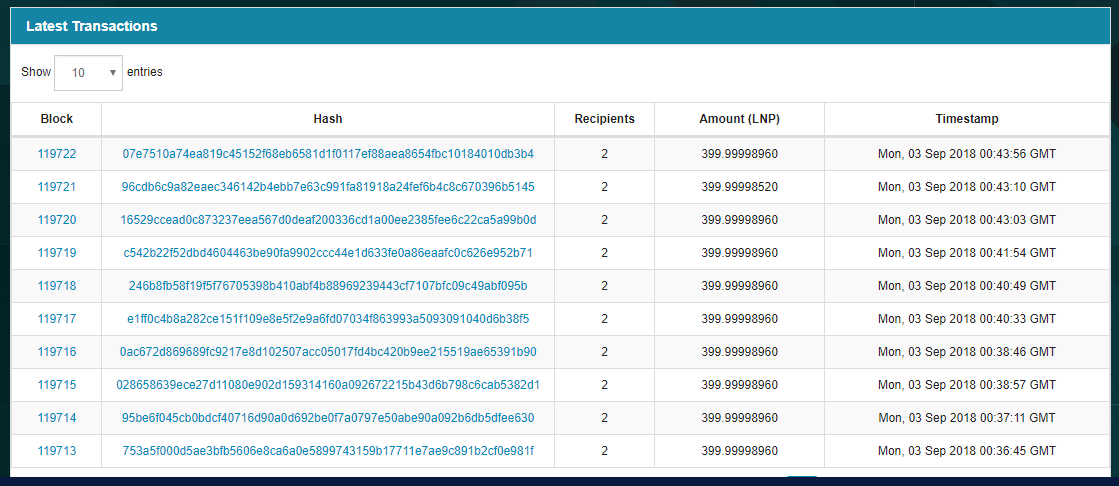Open transaction hash starting with 246b8fb5

pyautogui.click(x=328, y=286)
